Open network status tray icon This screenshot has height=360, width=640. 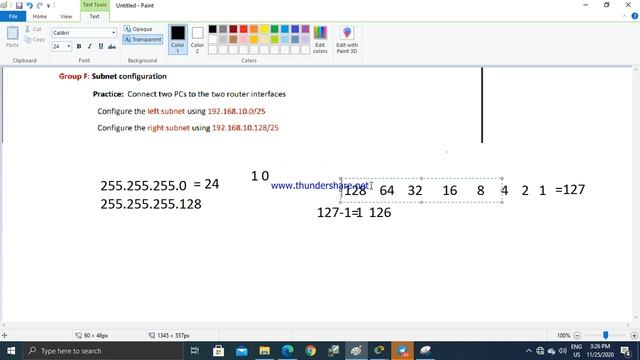[540, 351]
